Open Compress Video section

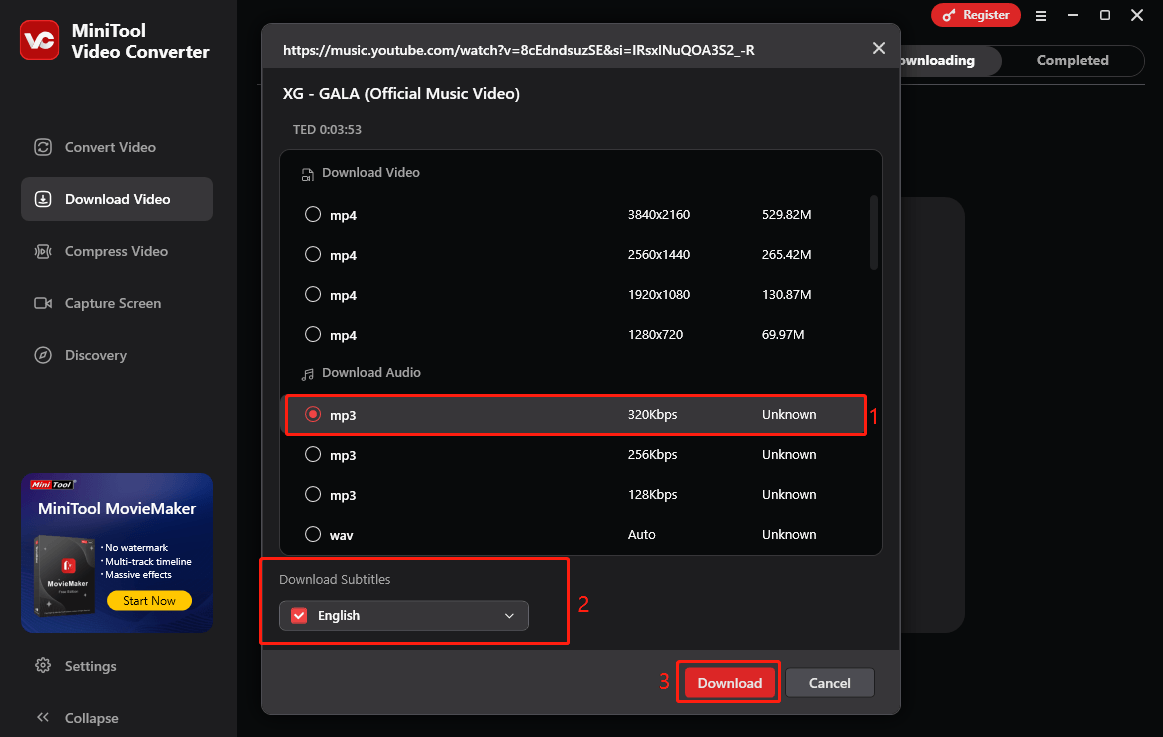(x=116, y=251)
